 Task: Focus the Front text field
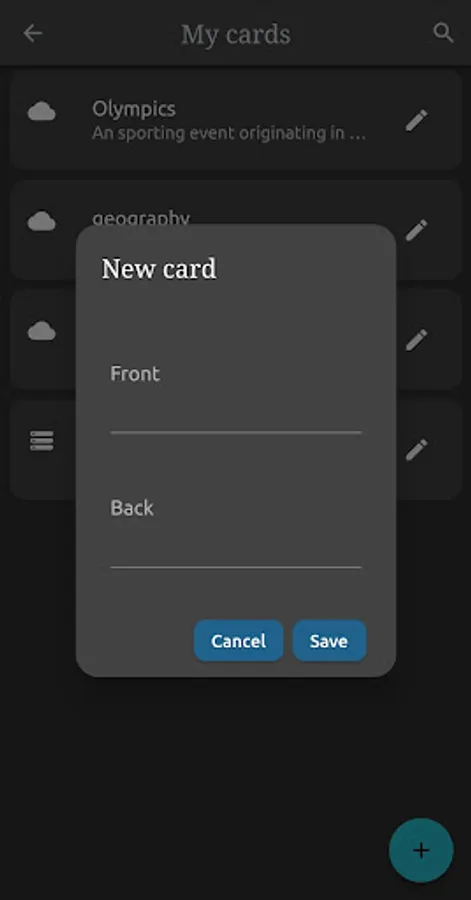pos(236,394)
